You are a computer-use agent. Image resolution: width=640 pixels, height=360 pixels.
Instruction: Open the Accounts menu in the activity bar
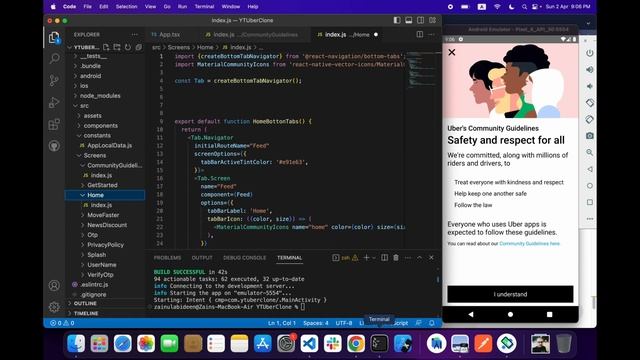54,285
